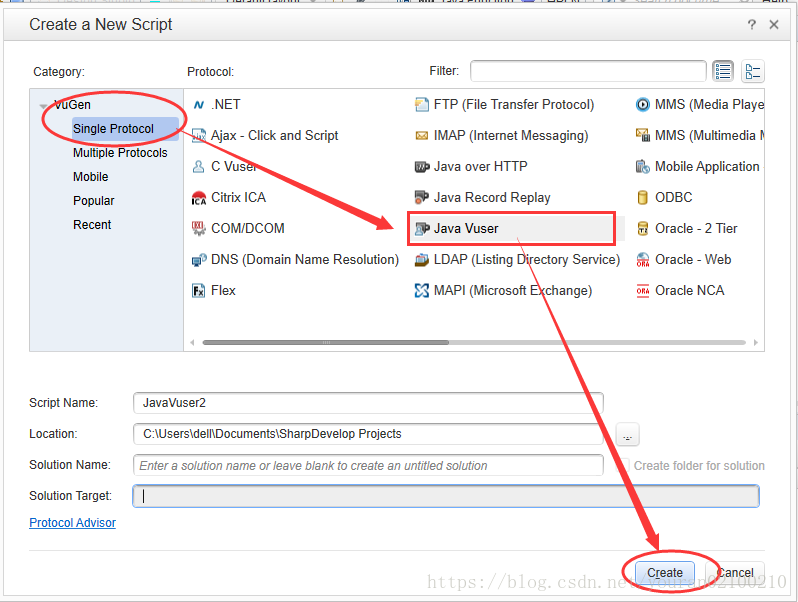This screenshot has width=798, height=602.
Task: Select the COM/DCOM protocol
Action: 238,228
